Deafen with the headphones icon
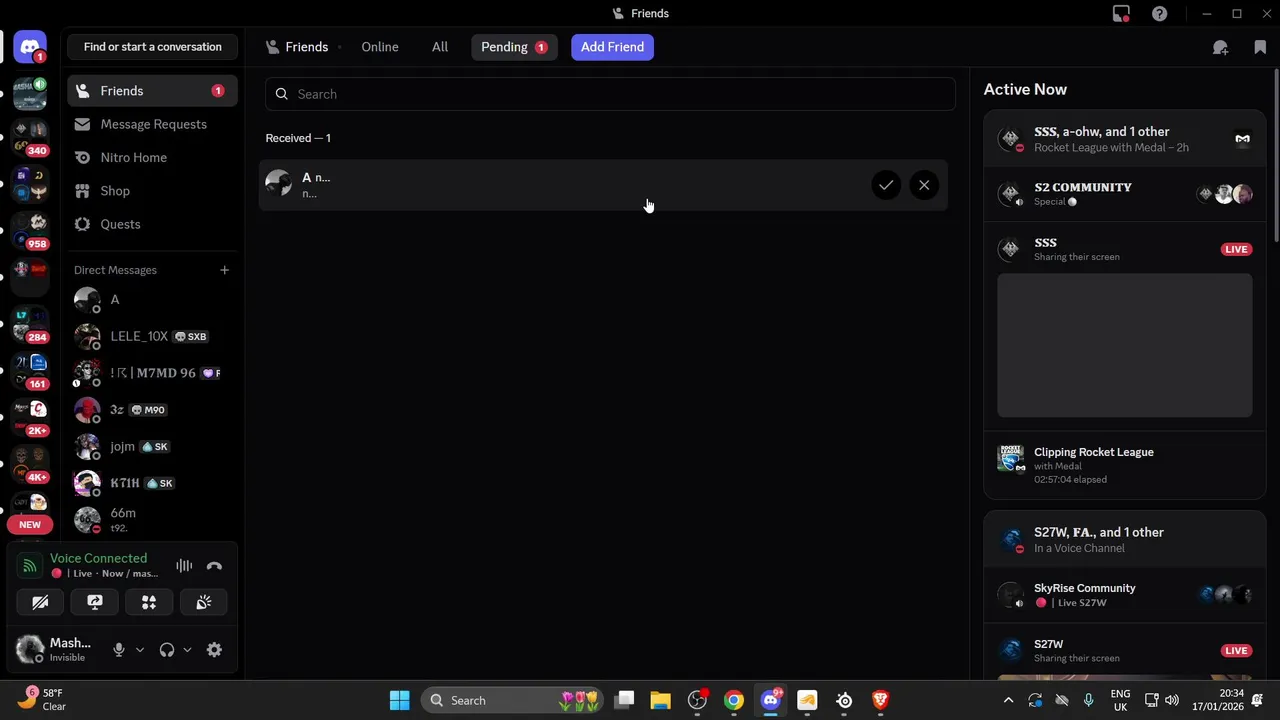The width and height of the screenshot is (1280, 720). (167, 650)
